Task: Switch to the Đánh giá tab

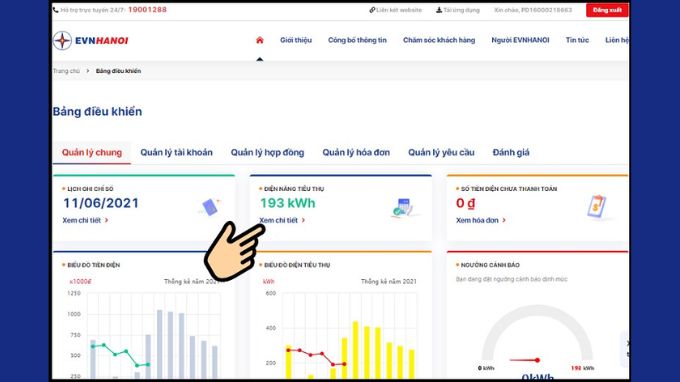Action: (511, 153)
